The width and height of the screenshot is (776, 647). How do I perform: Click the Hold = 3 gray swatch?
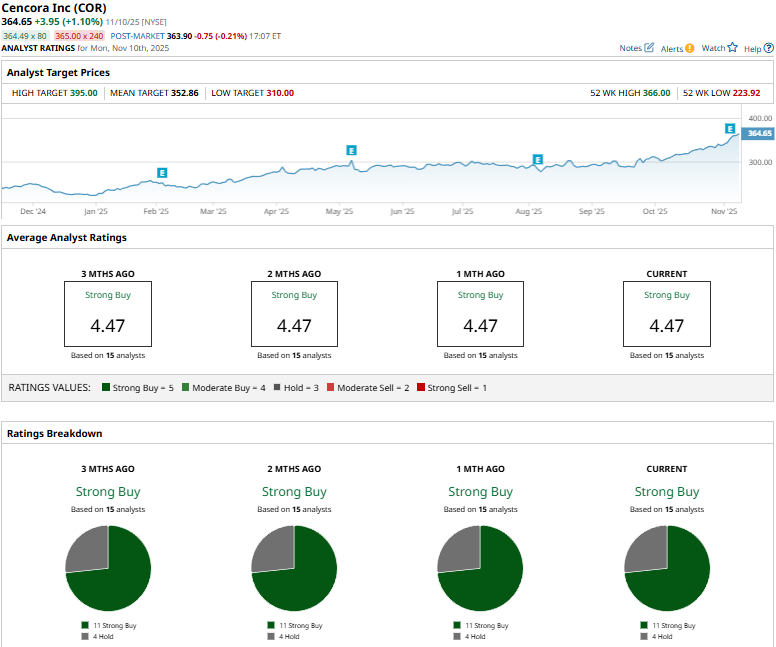coord(277,388)
